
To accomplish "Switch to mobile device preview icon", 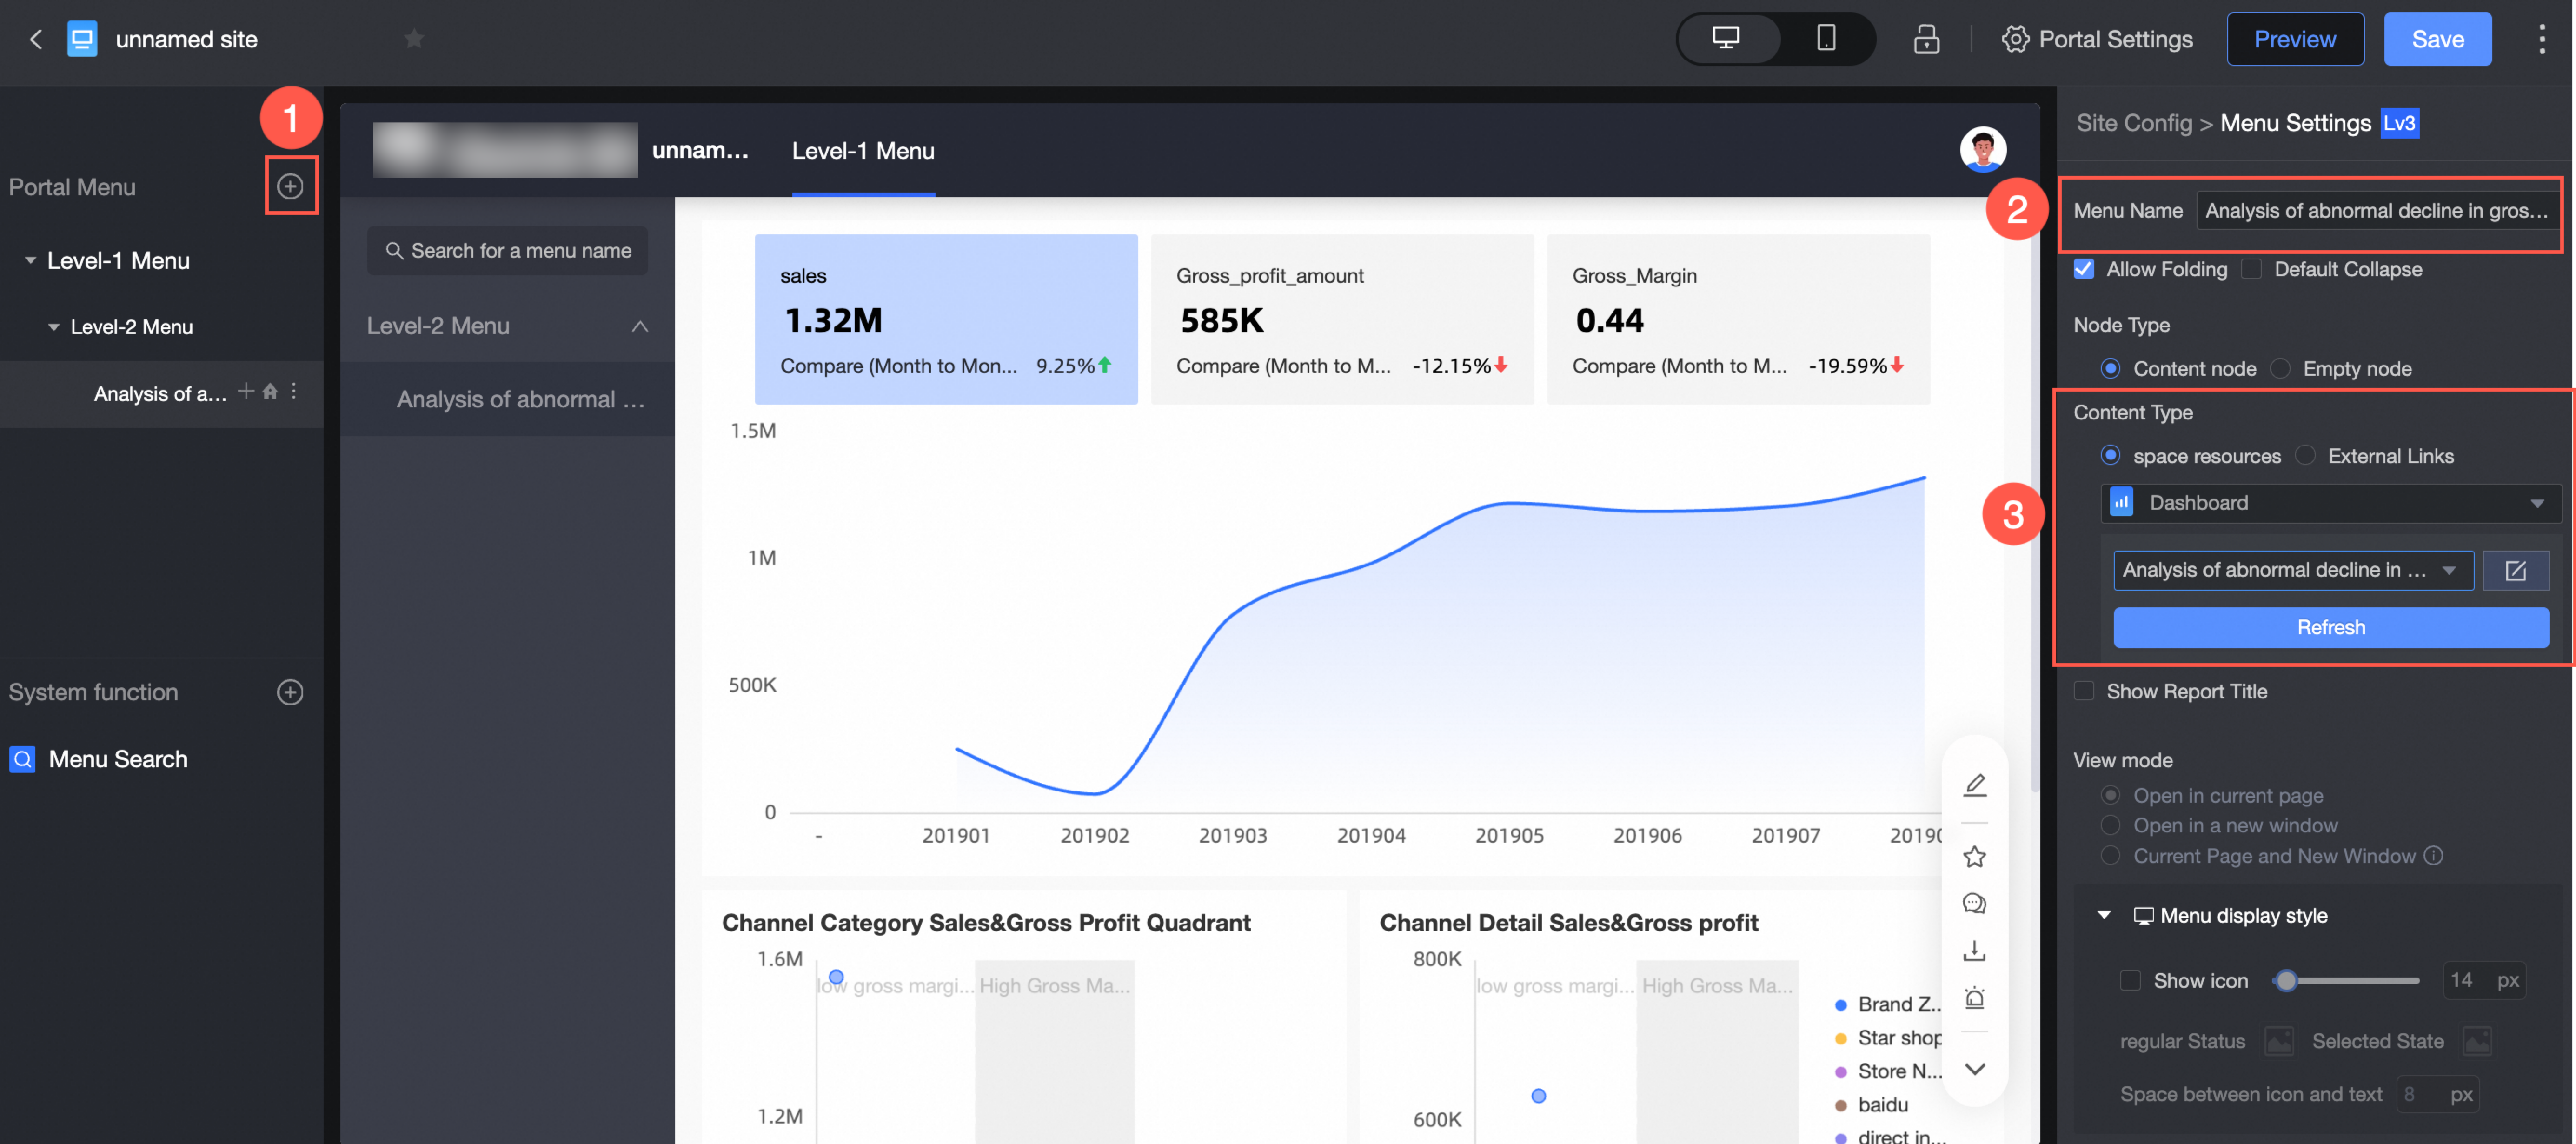I will pyautogui.click(x=1825, y=39).
